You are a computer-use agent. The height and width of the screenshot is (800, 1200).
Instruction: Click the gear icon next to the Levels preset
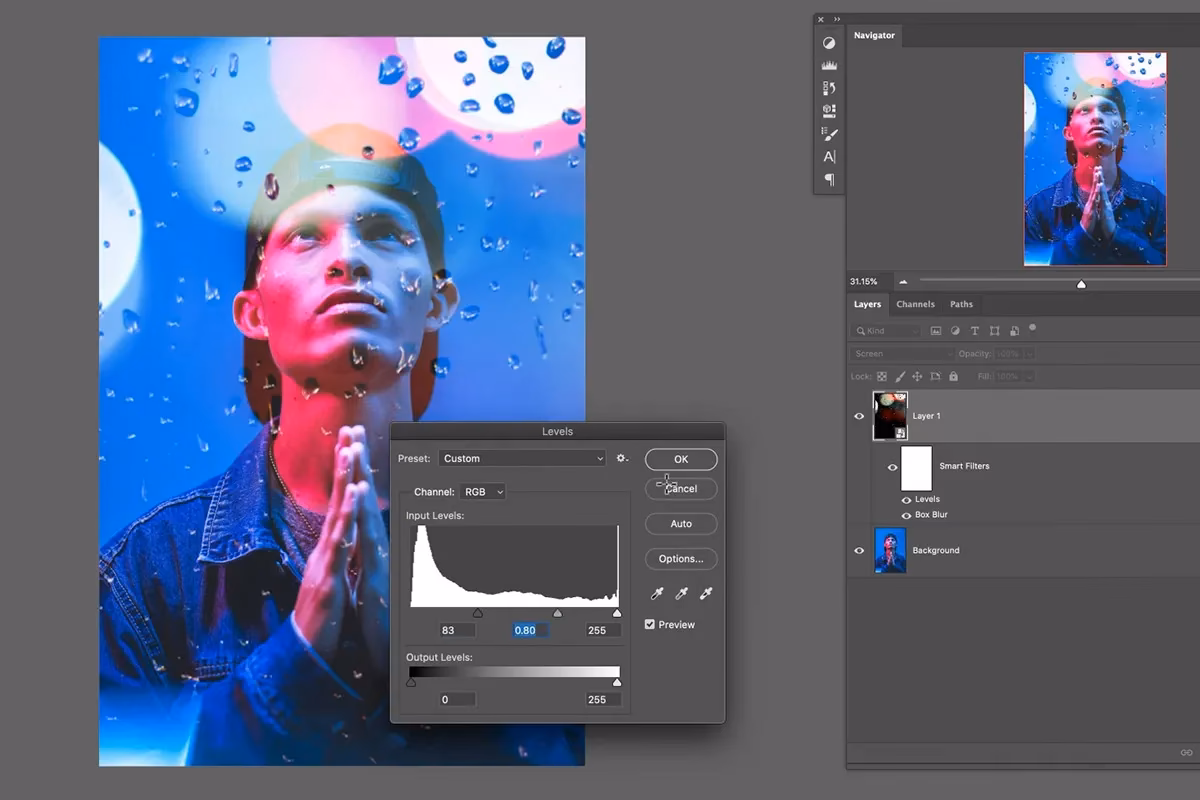click(x=622, y=457)
